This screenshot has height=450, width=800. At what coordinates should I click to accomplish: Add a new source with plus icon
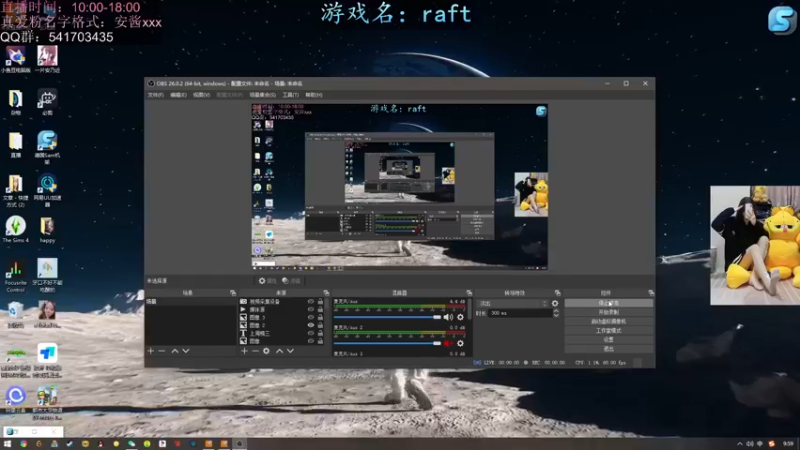click(x=244, y=351)
